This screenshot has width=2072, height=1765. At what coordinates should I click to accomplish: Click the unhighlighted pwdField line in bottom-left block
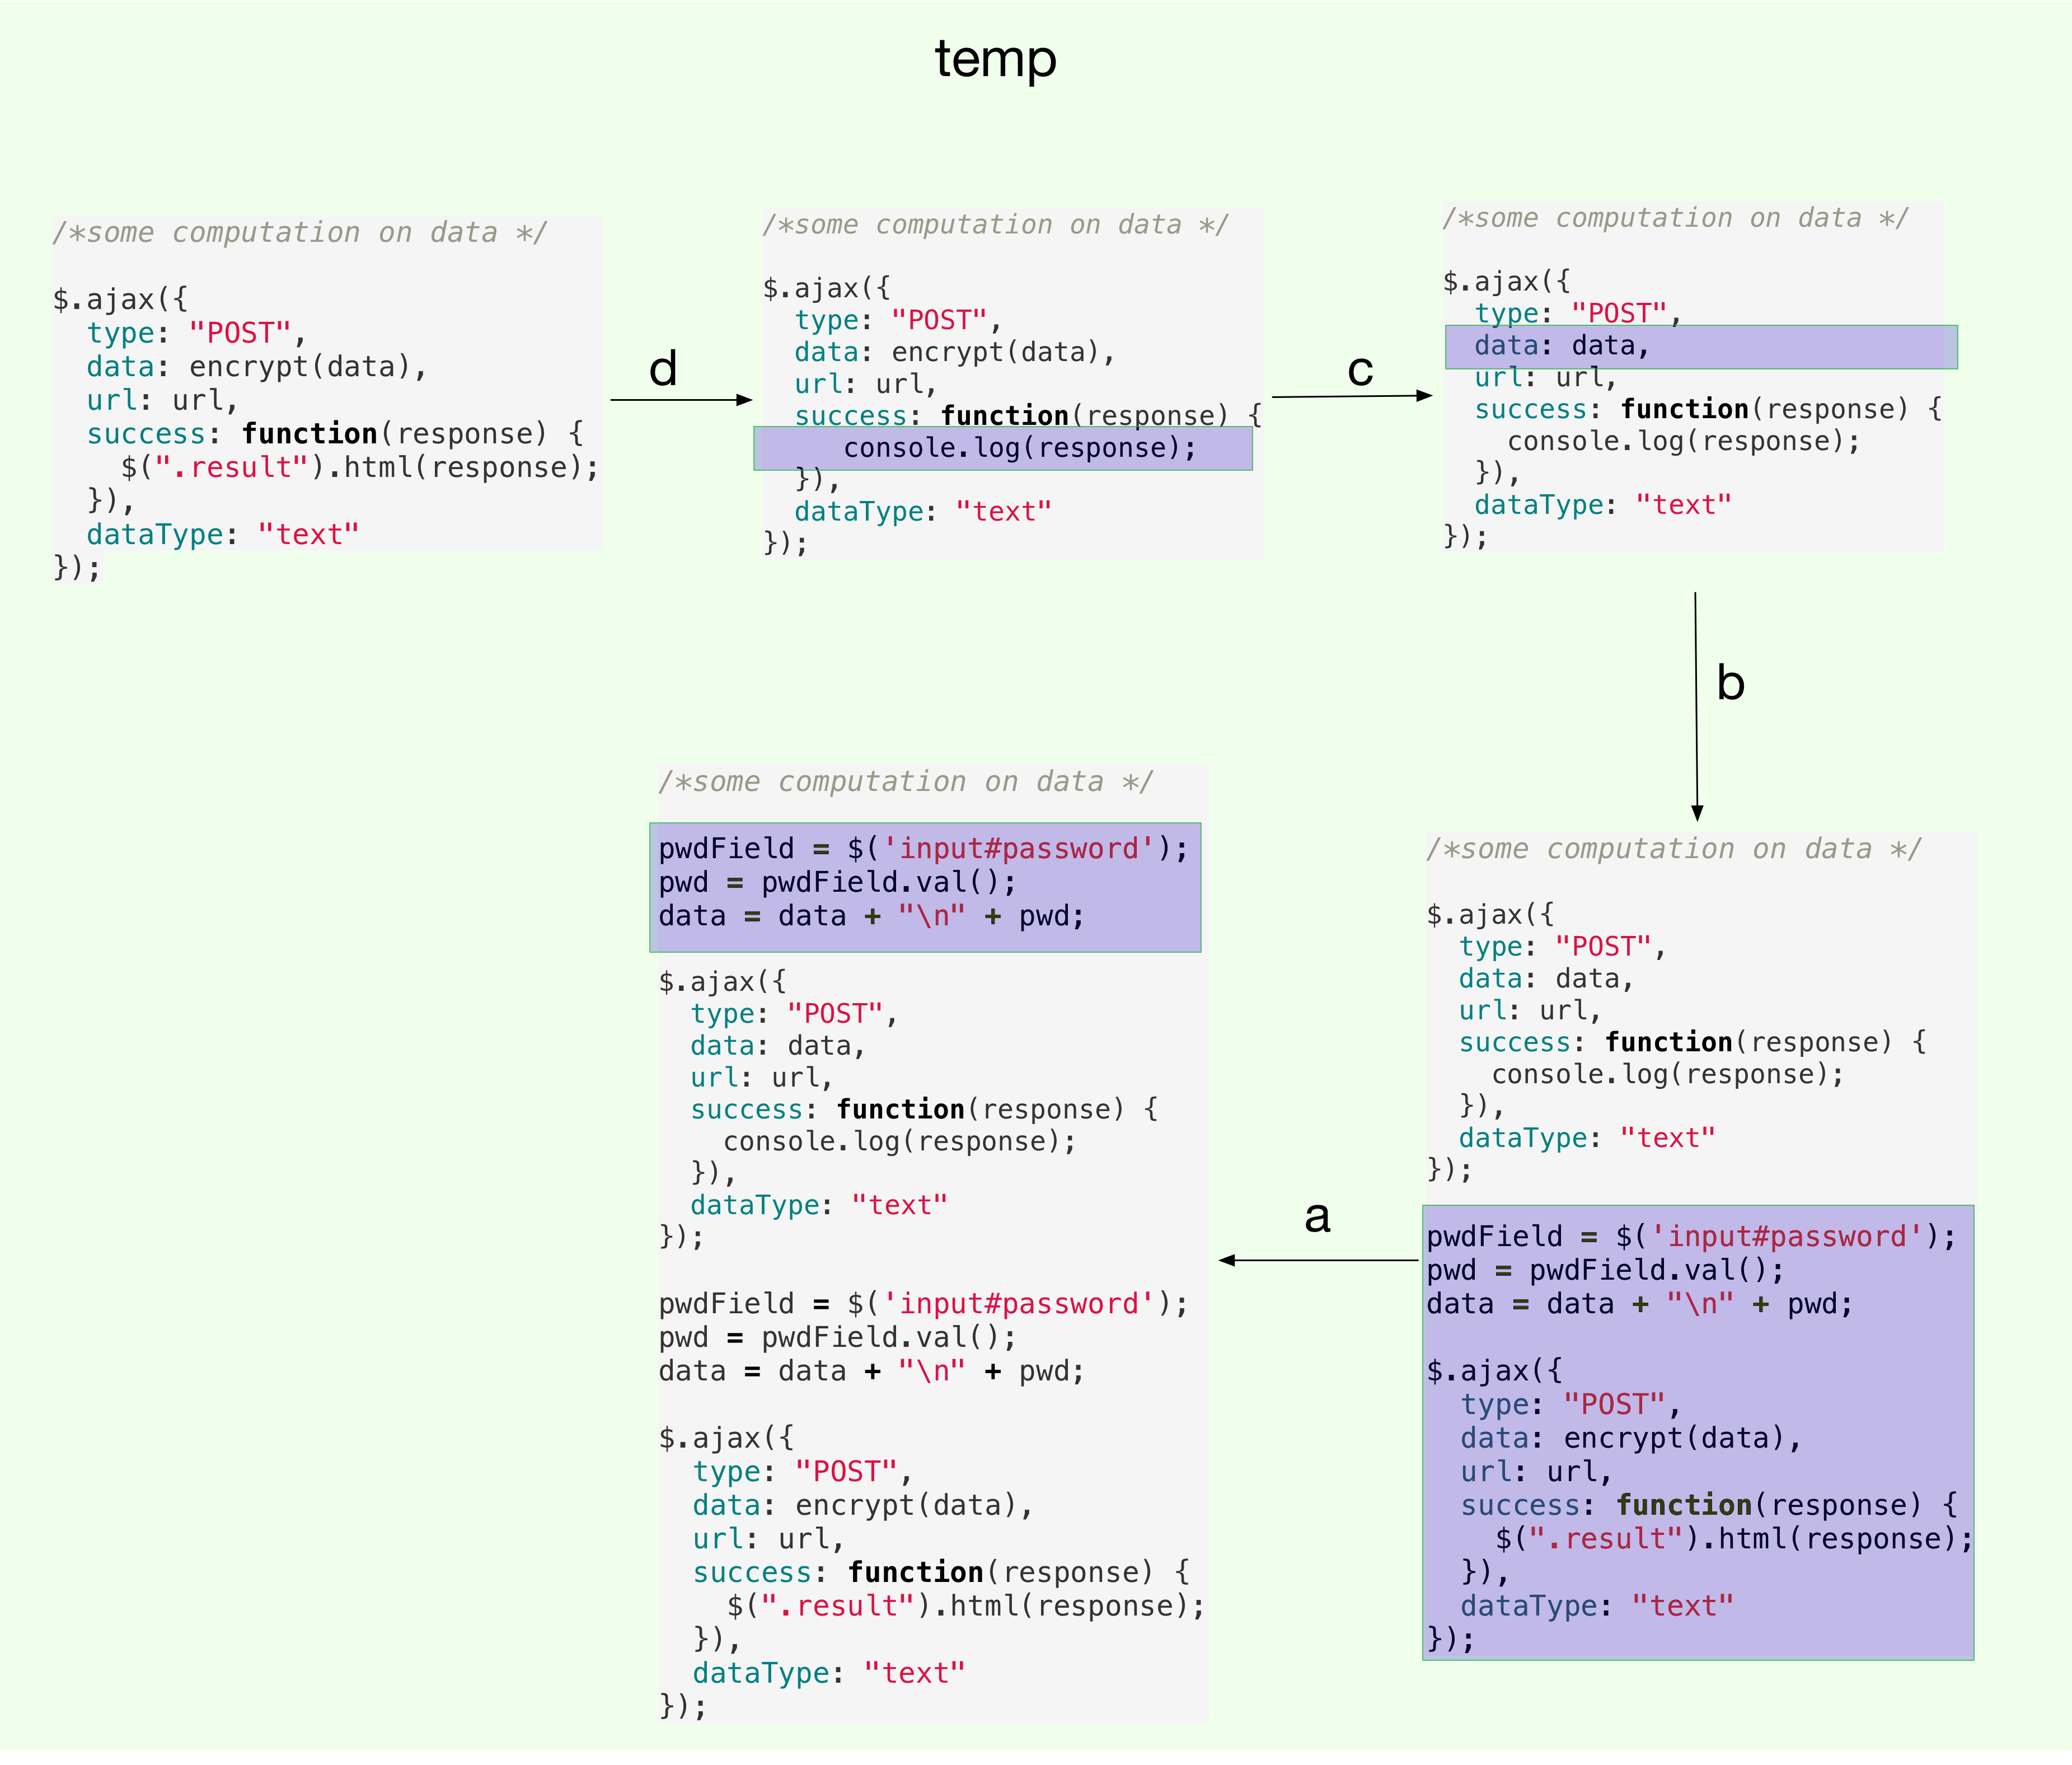click(x=922, y=1304)
